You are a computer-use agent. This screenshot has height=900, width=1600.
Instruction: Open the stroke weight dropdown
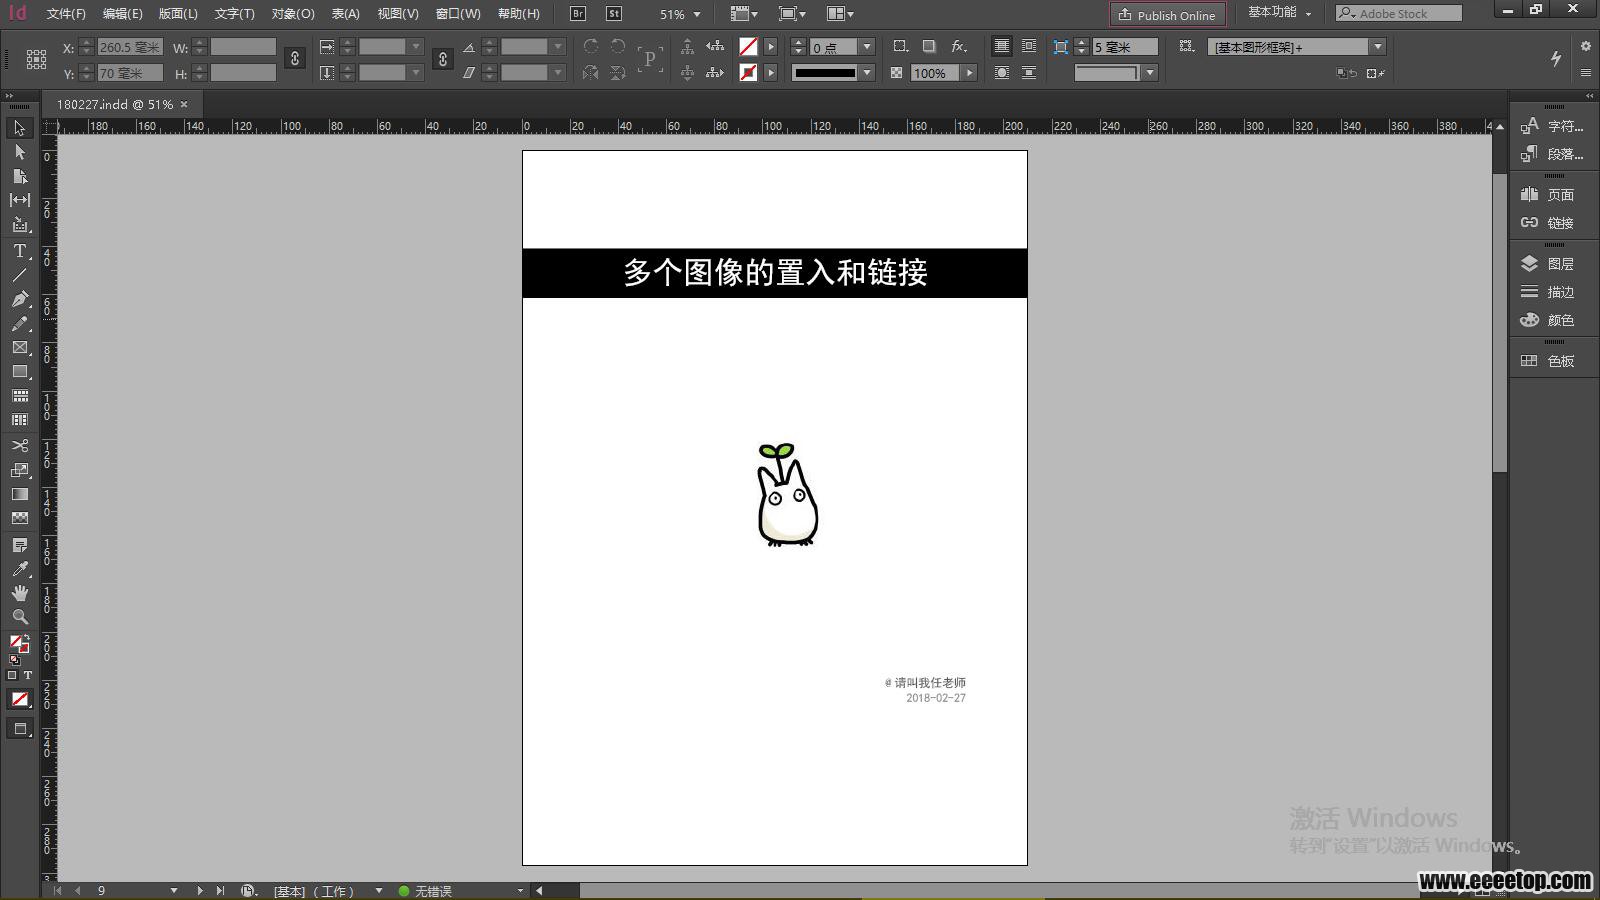pyautogui.click(x=868, y=47)
